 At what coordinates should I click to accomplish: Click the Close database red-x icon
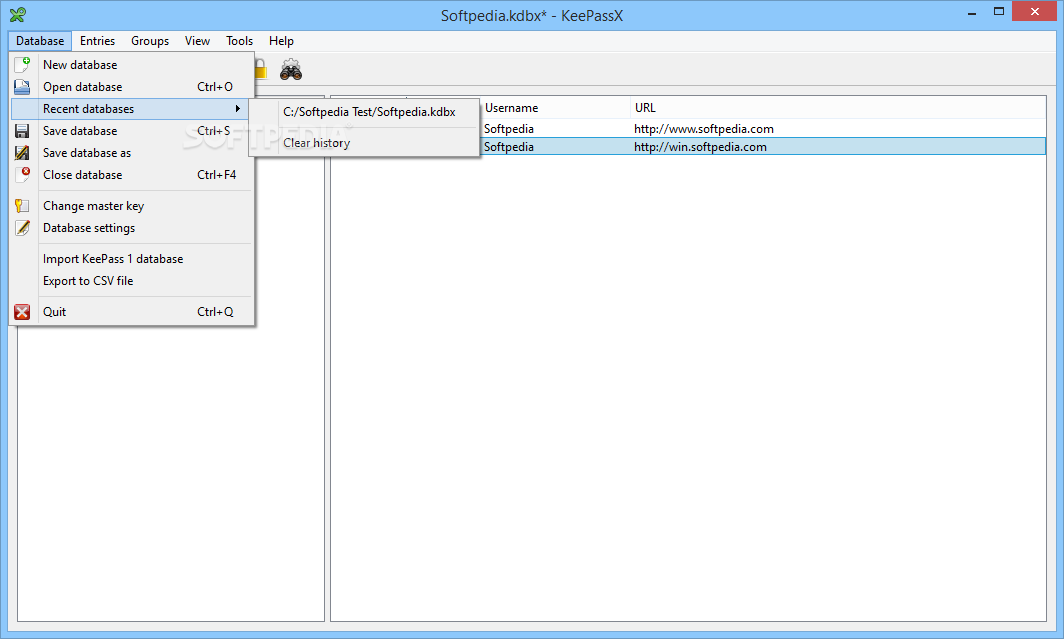coord(22,174)
